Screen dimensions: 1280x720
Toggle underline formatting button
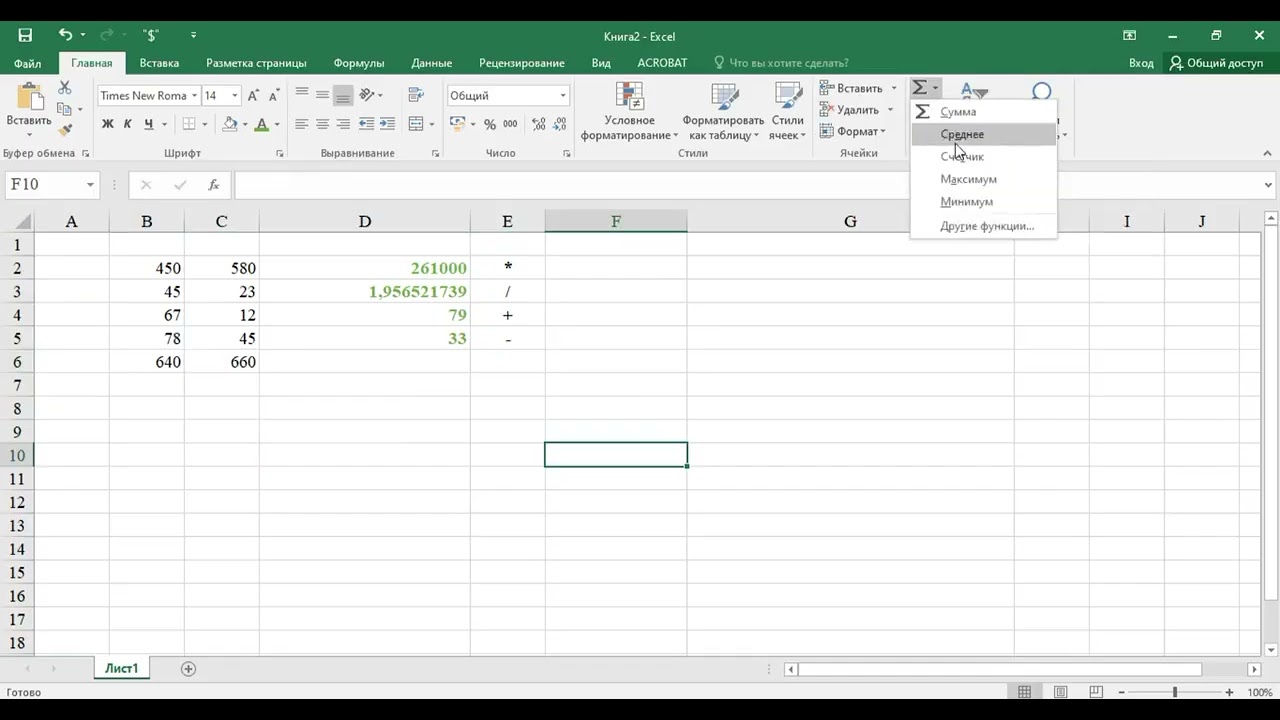(x=149, y=124)
